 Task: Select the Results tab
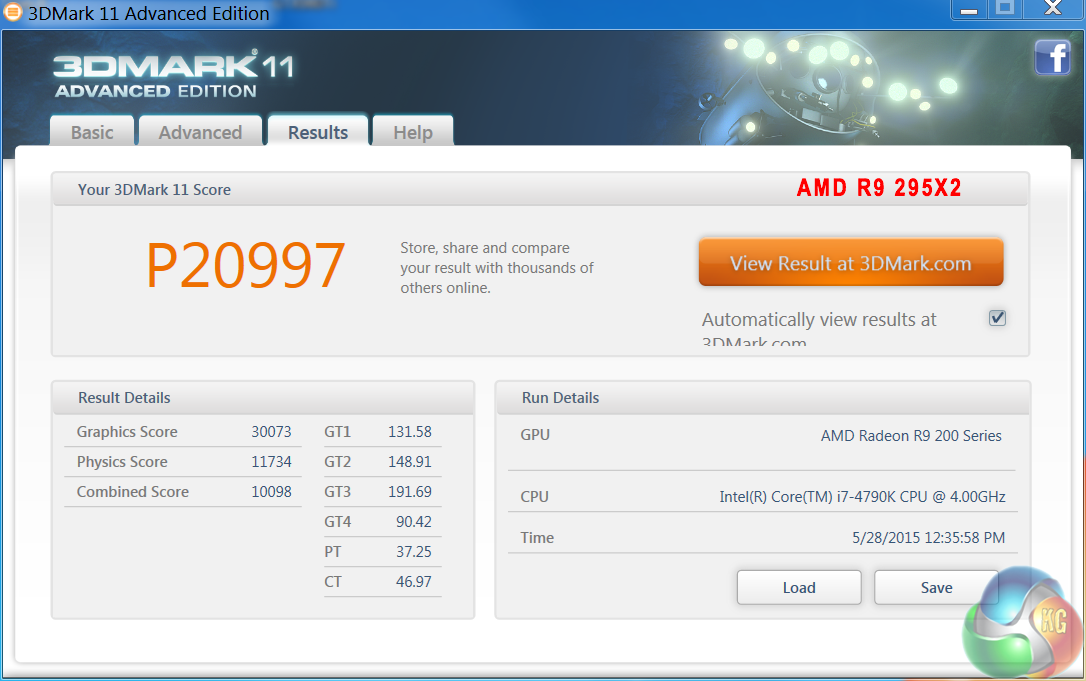coord(318,132)
